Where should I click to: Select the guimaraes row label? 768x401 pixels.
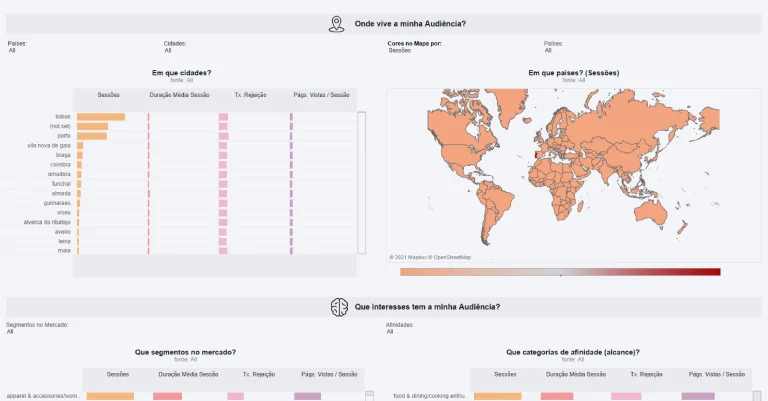pos(57,203)
